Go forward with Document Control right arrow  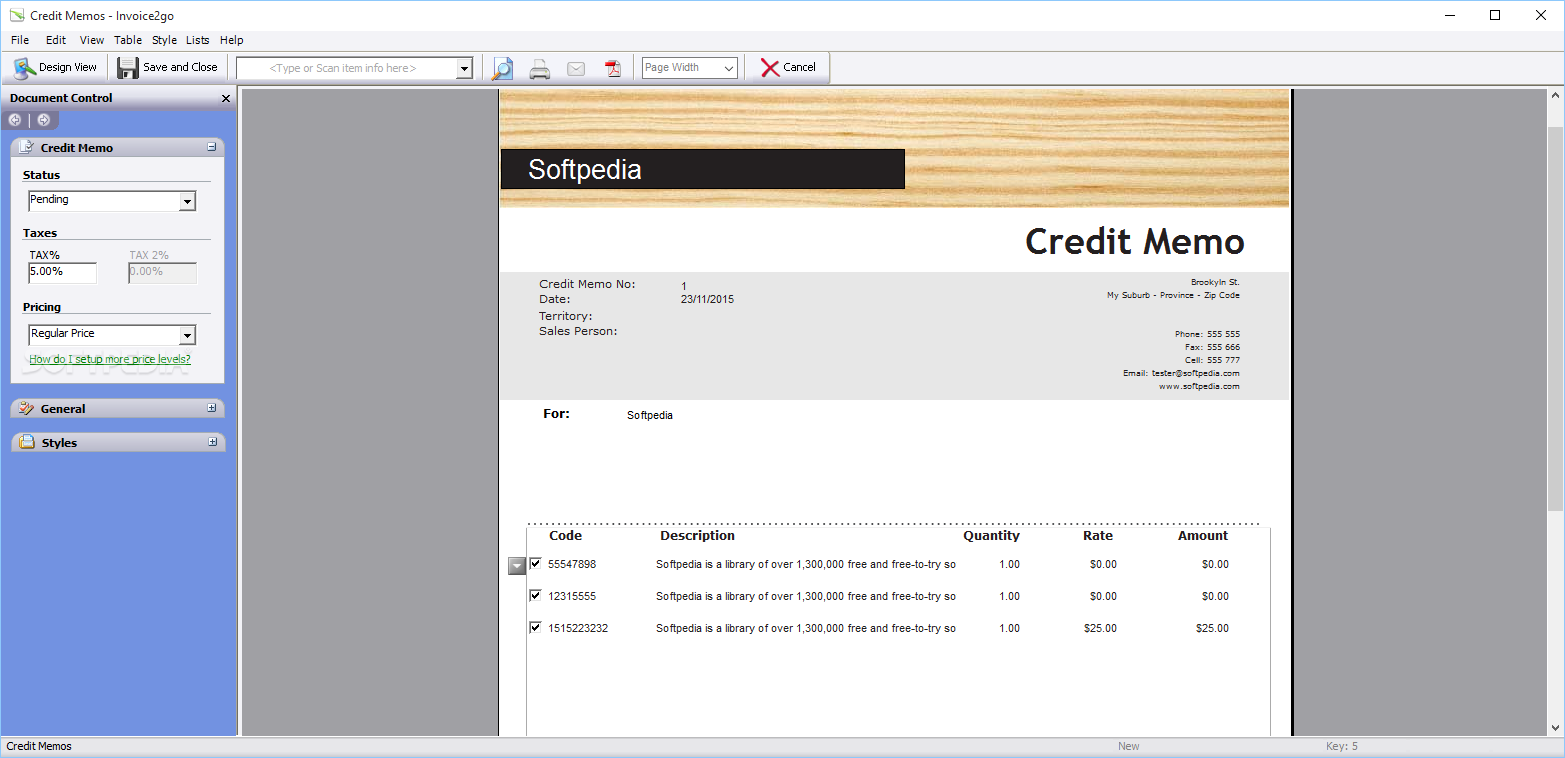point(43,120)
